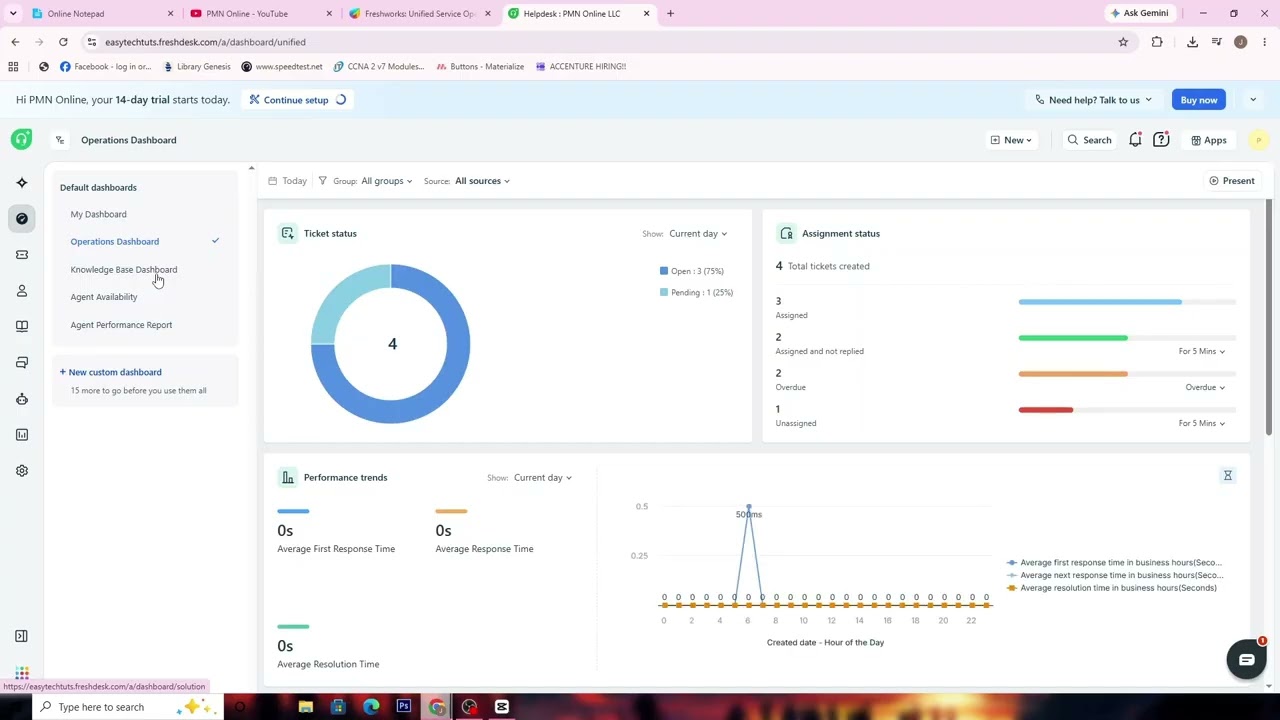Bookmark the page with the star icon
1280x720 pixels.
coord(1123,42)
